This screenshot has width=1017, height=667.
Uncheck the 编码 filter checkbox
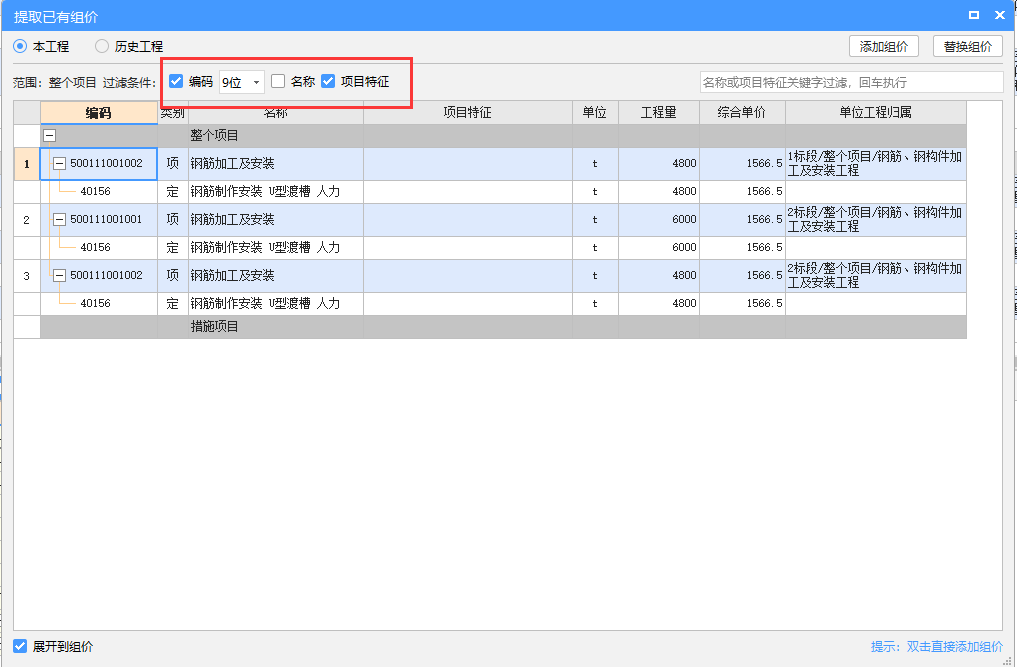[177, 81]
